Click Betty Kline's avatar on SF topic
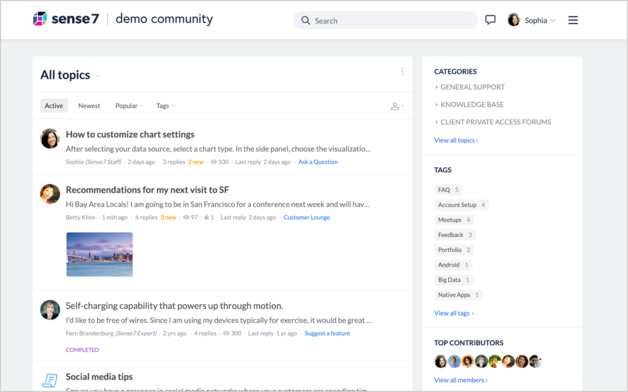Viewport: 628px width, 392px height. point(50,194)
